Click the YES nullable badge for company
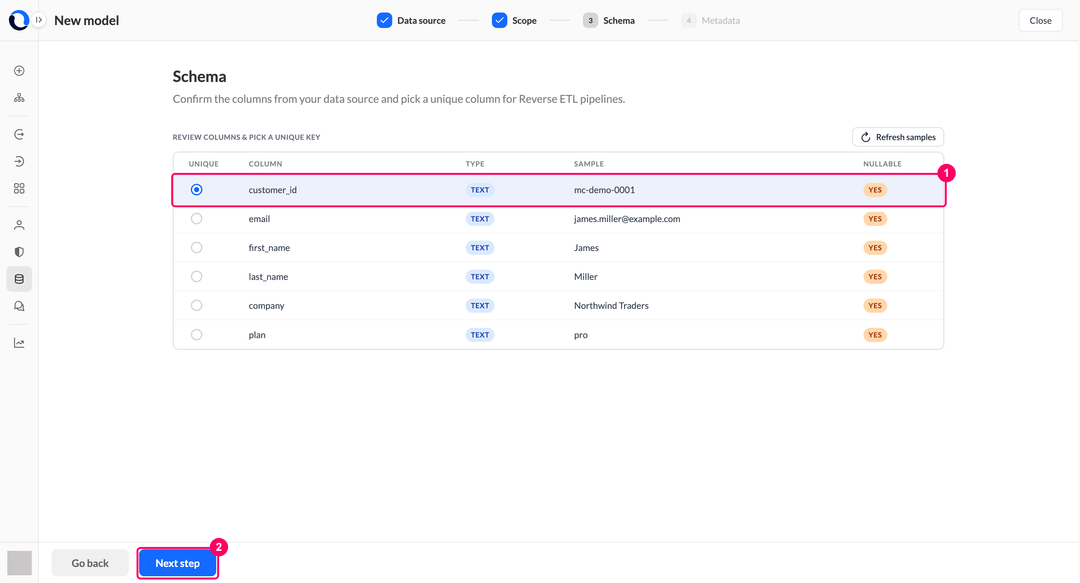This screenshot has height=583, width=1080. (x=875, y=305)
